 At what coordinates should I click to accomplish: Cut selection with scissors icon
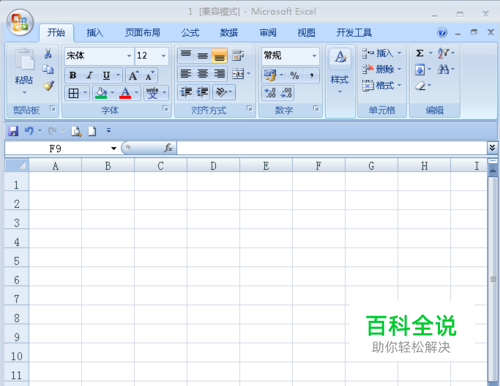pos(48,53)
